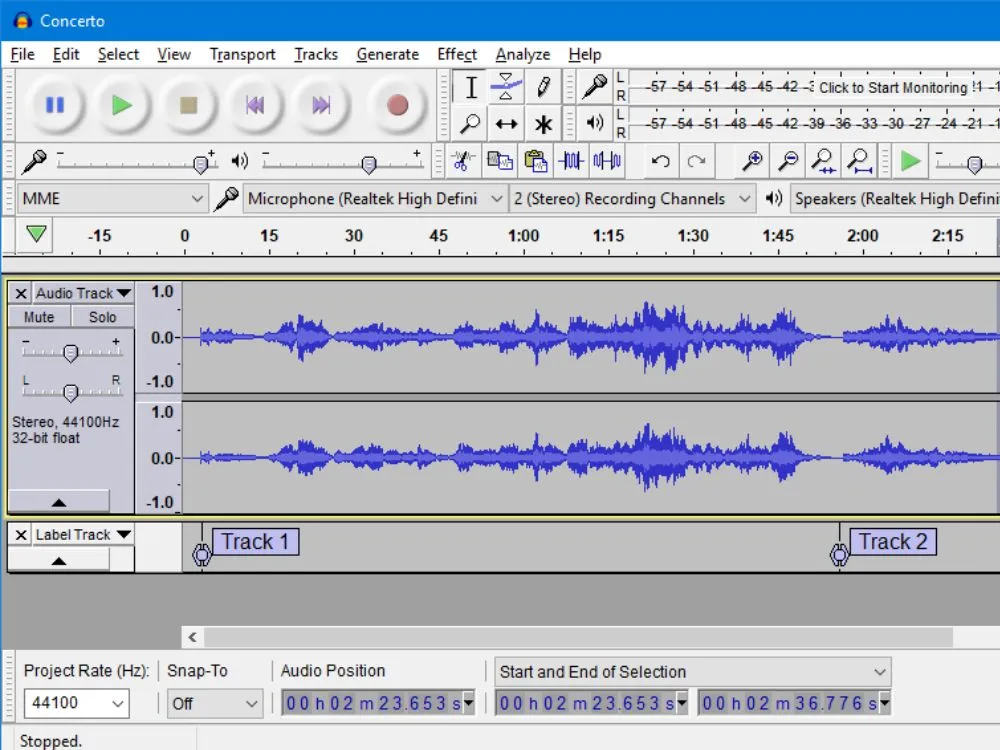This screenshot has height=750, width=1000.
Task: Adjust the track gain slider
Action: [x=70, y=352]
